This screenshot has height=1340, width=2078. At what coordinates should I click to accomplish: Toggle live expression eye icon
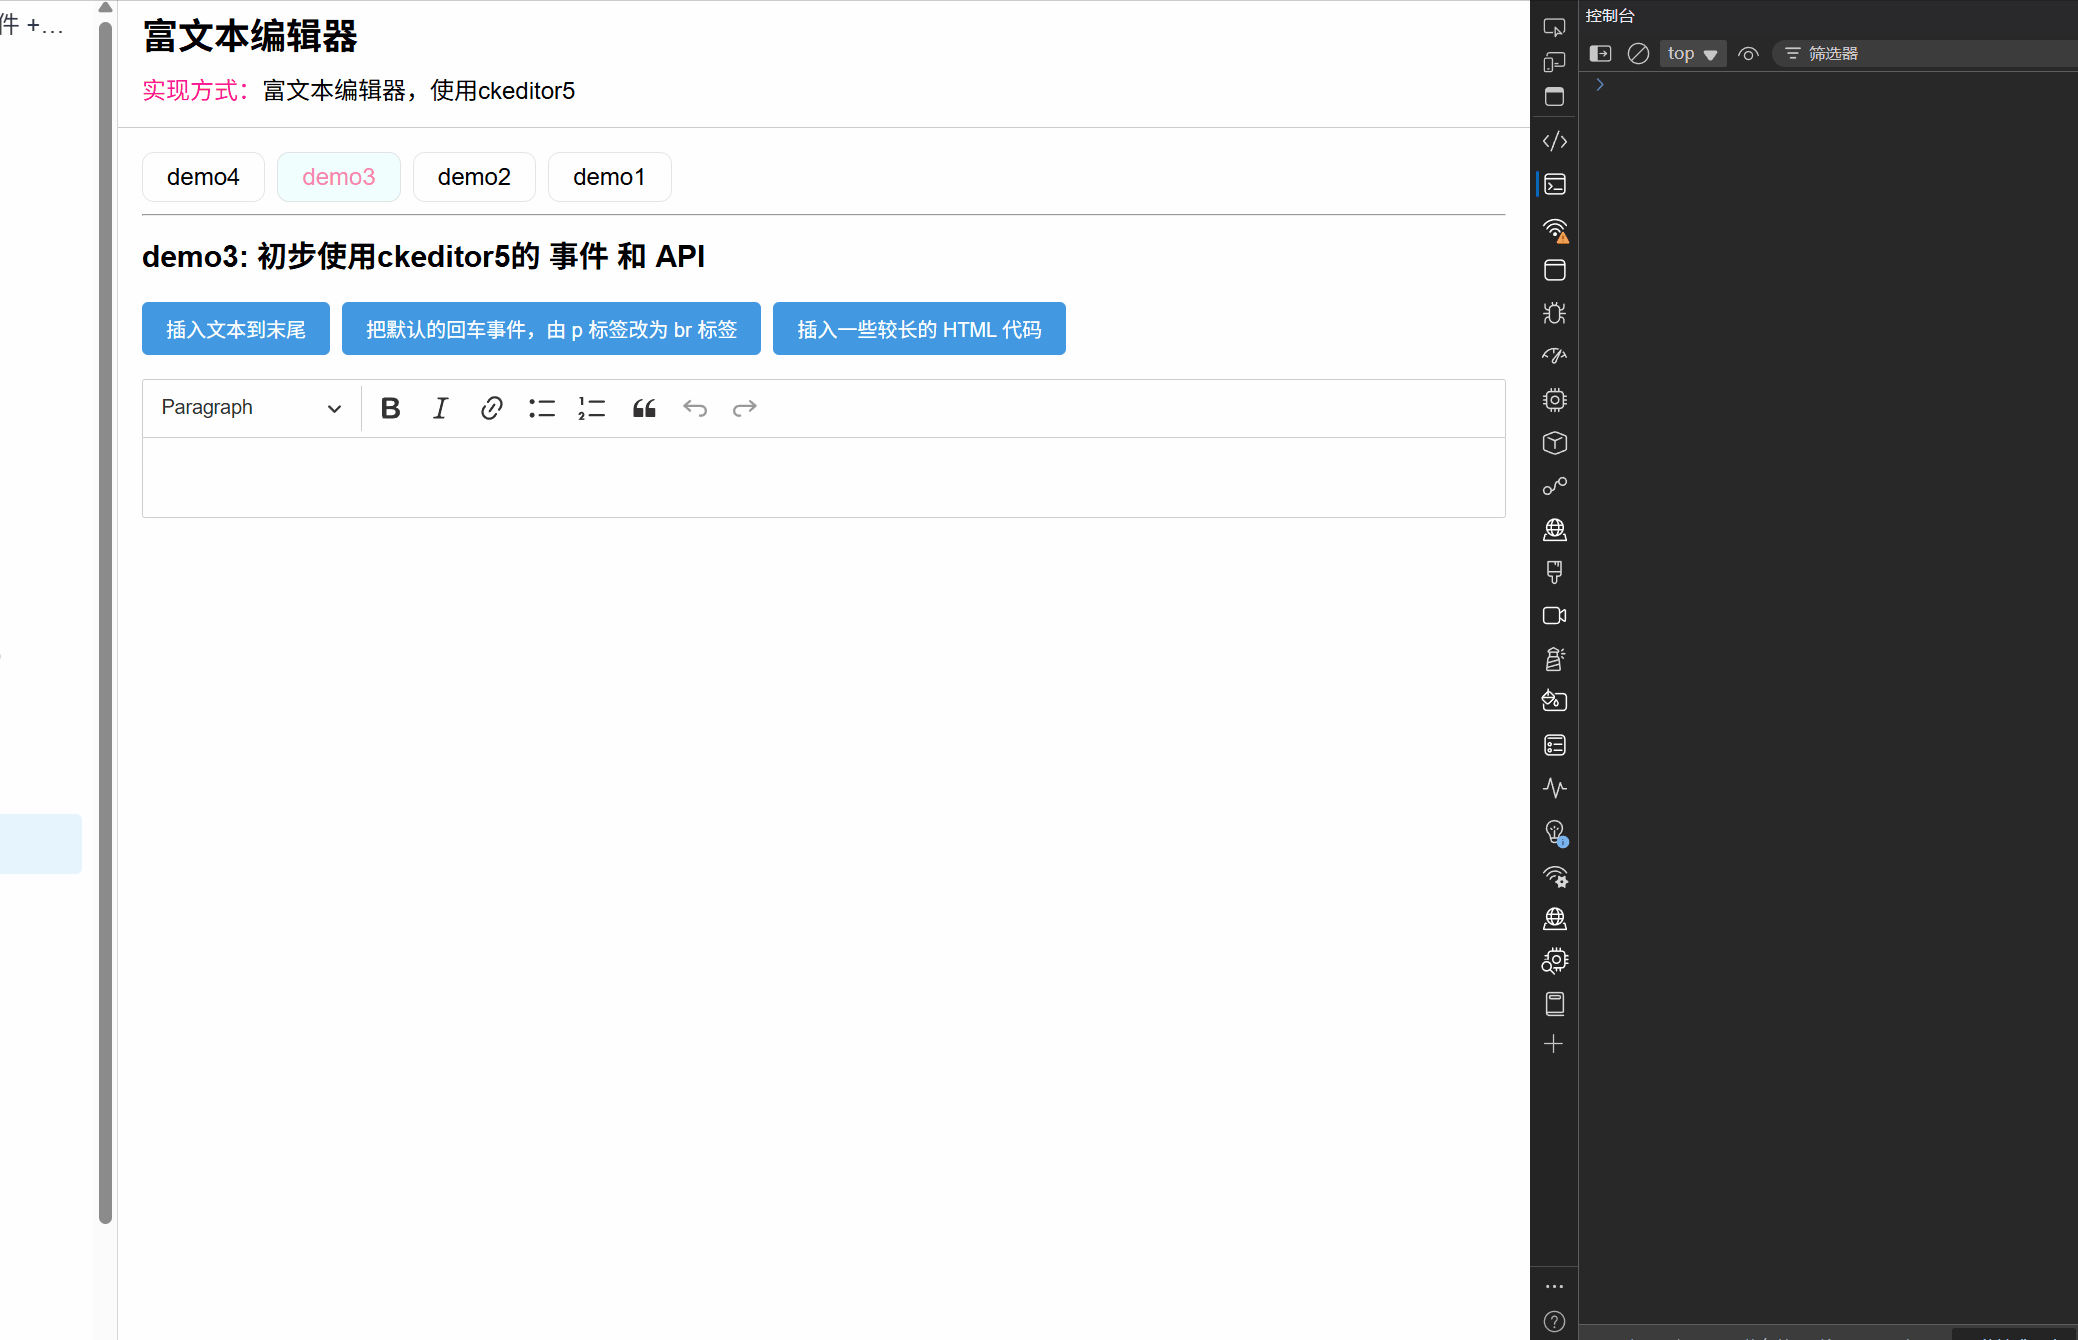point(1748,54)
